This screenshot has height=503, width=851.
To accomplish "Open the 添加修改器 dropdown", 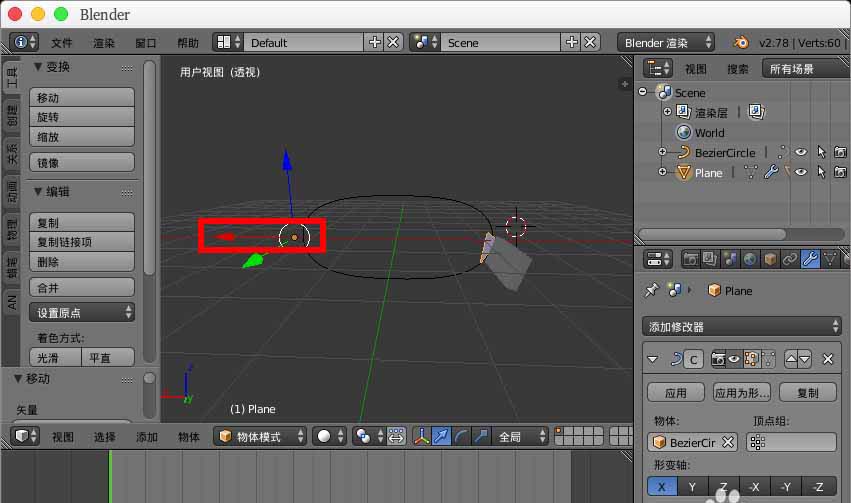I will point(741,327).
